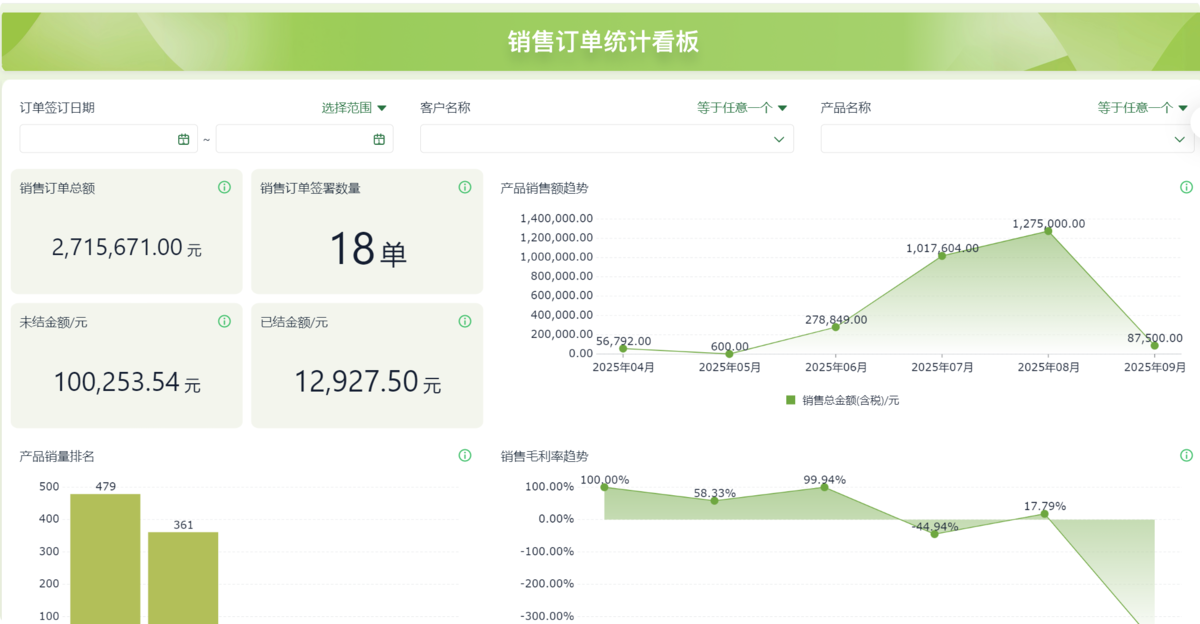Click info icon on 销售订单总额 card
This screenshot has height=624, width=1200.
(x=224, y=187)
